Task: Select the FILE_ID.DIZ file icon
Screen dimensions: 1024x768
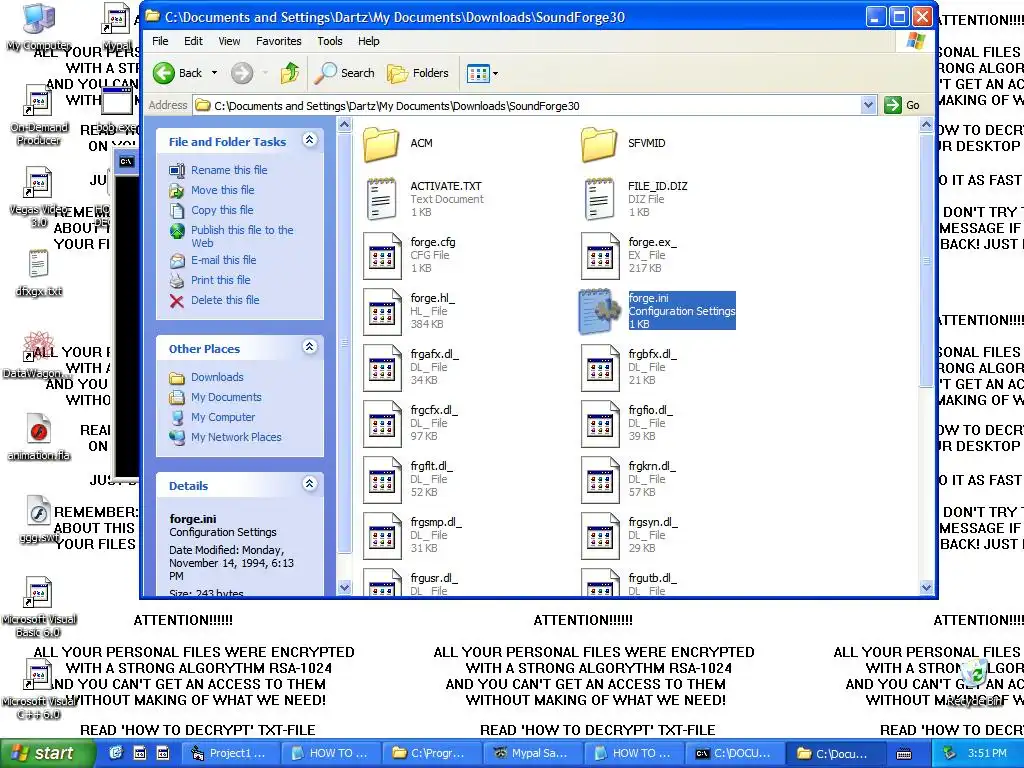Action: pyautogui.click(x=599, y=199)
